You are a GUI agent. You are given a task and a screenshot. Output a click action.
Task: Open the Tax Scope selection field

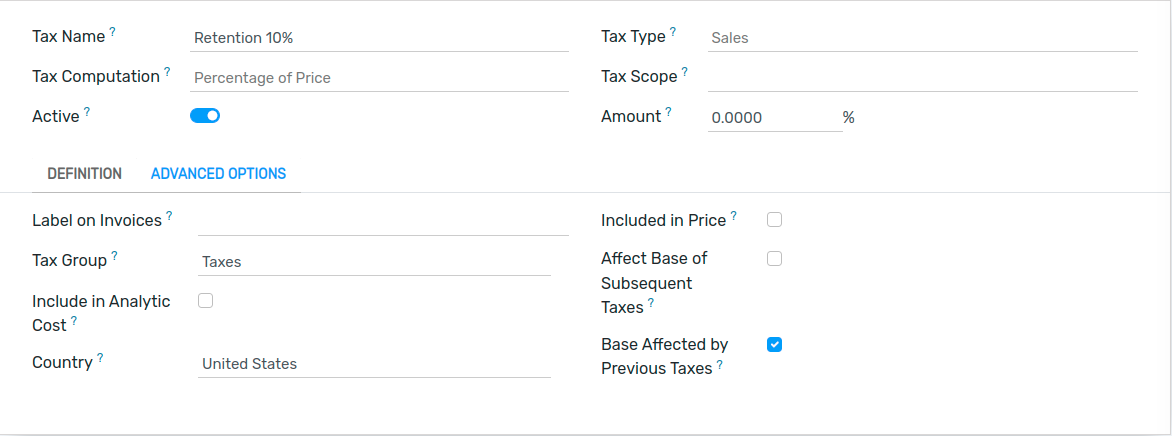pyautogui.click(x=922, y=77)
